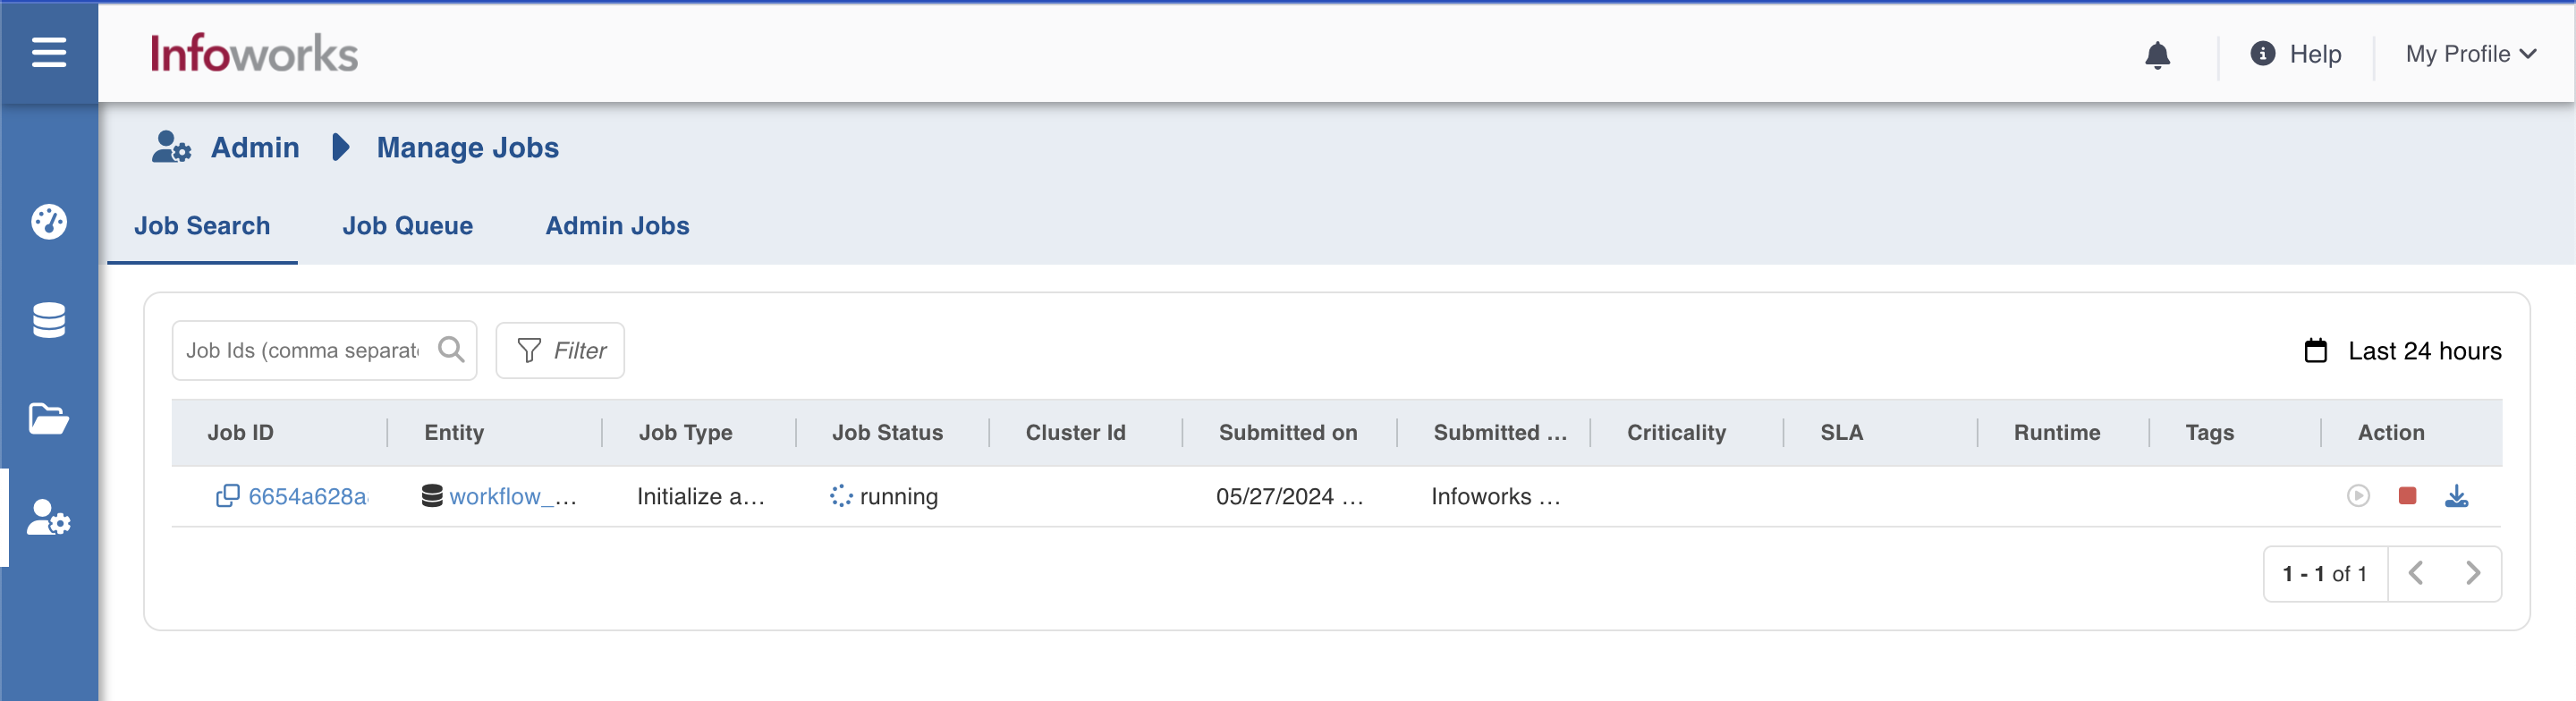This screenshot has height=701, width=2576.
Task: Click the '05/27/2024 …' submitted cell
Action: [x=1289, y=496]
